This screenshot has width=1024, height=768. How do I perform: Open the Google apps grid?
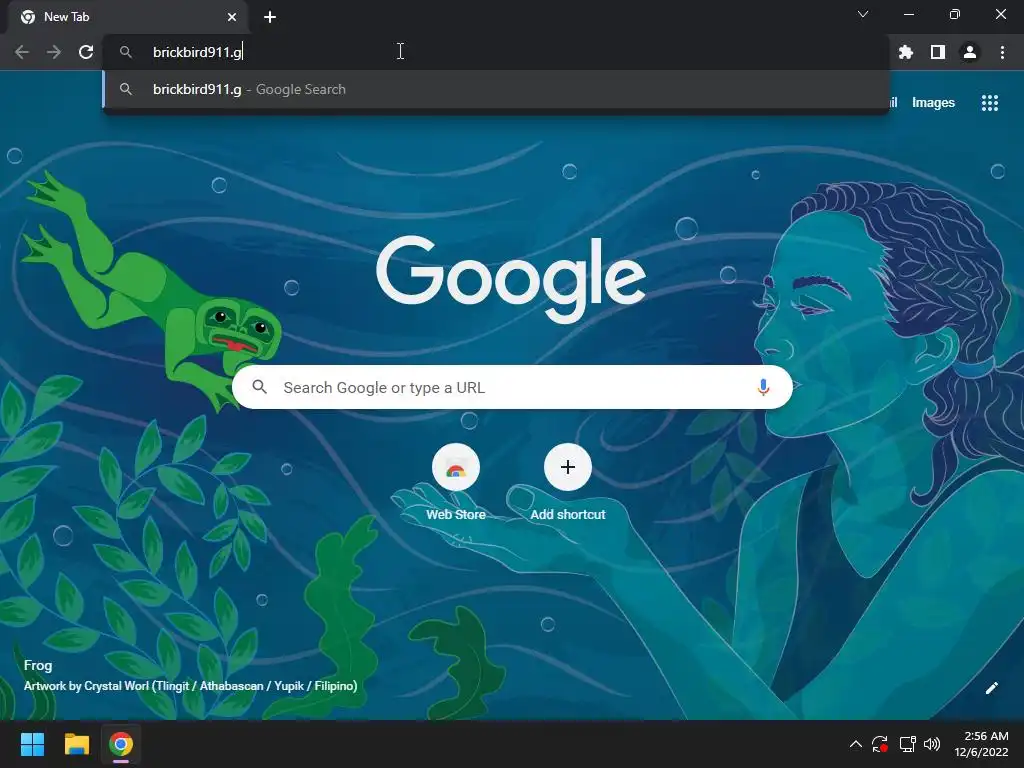(990, 103)
